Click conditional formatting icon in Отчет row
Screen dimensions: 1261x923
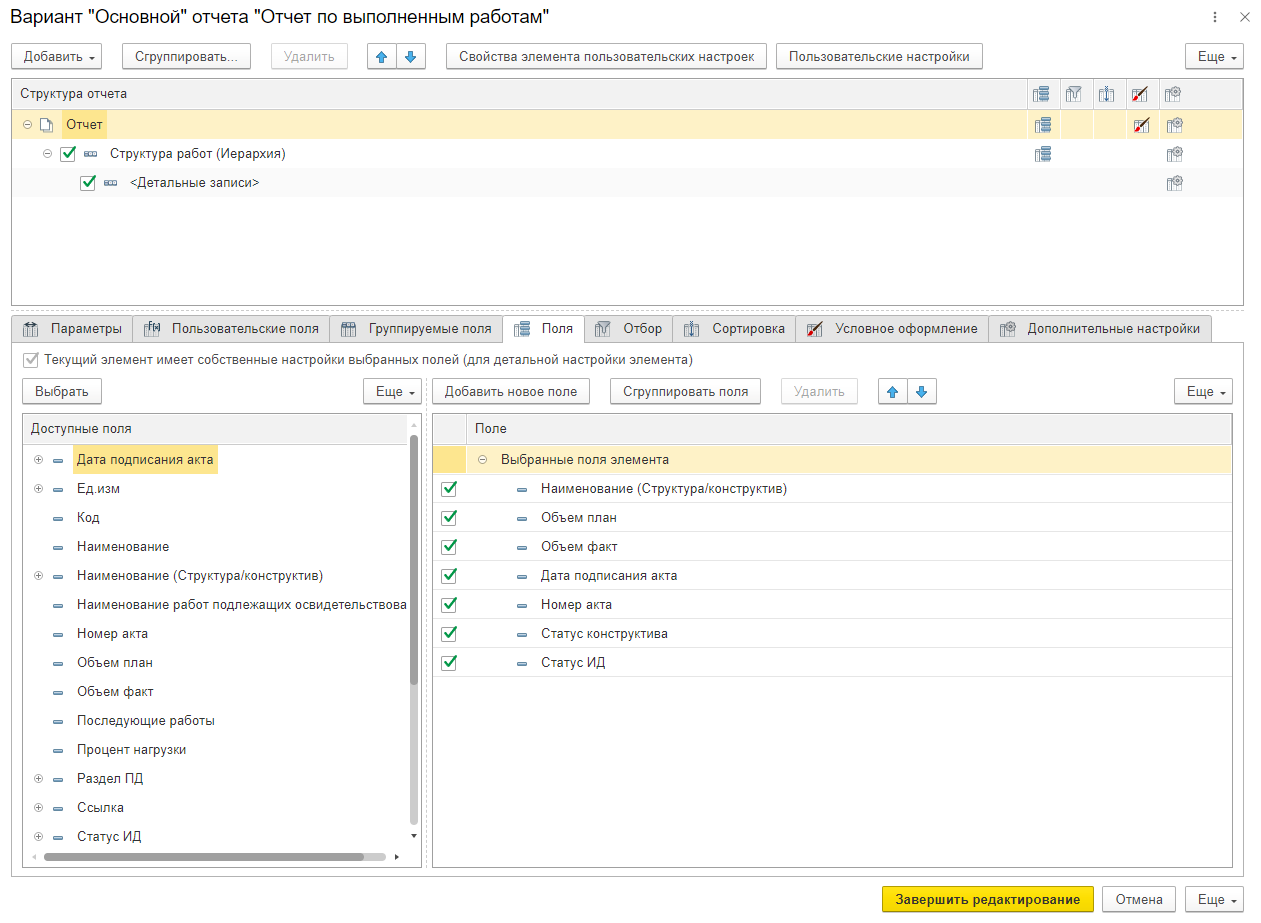[x=1141, y=125]
